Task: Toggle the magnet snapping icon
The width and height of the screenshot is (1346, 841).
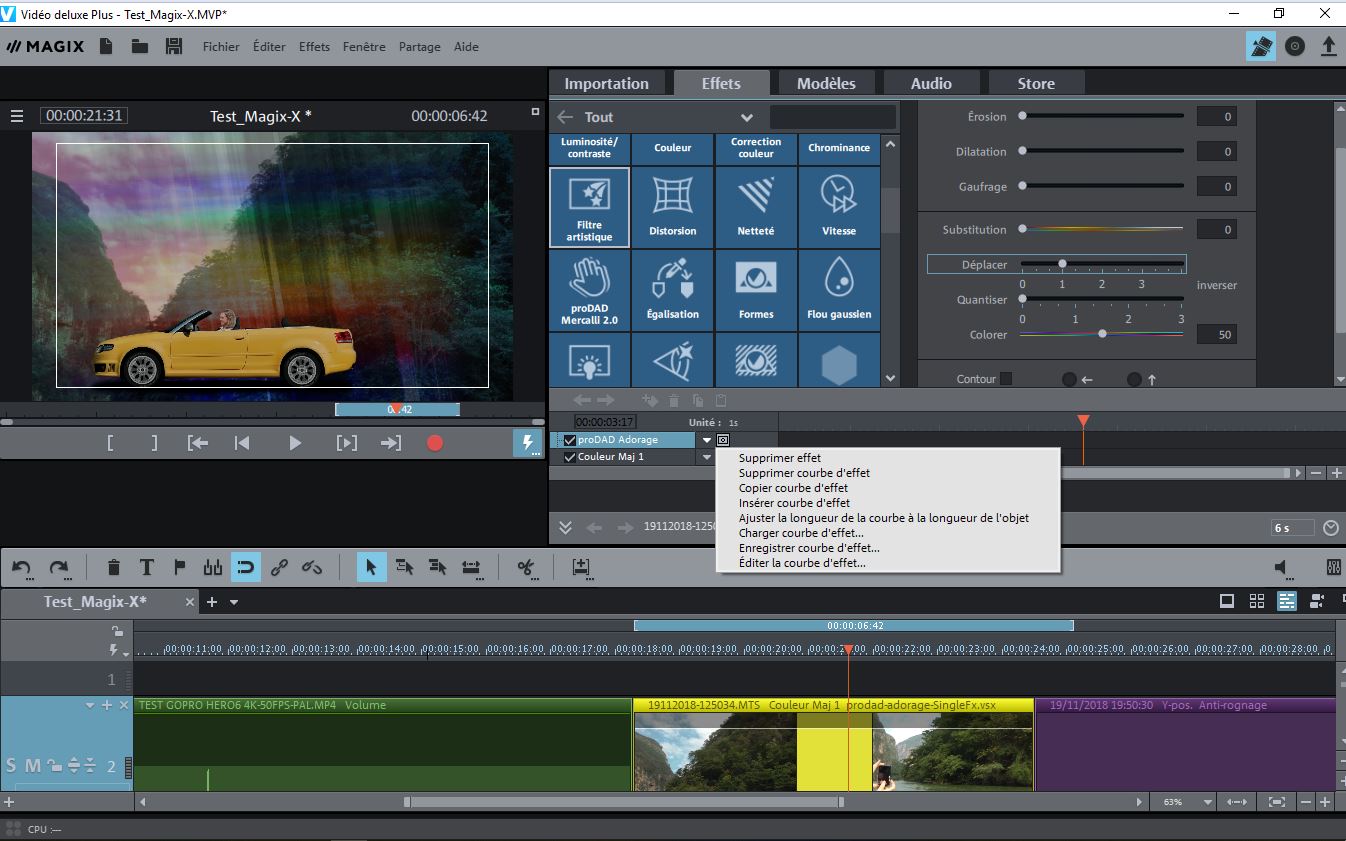Action: click(246, 568)
